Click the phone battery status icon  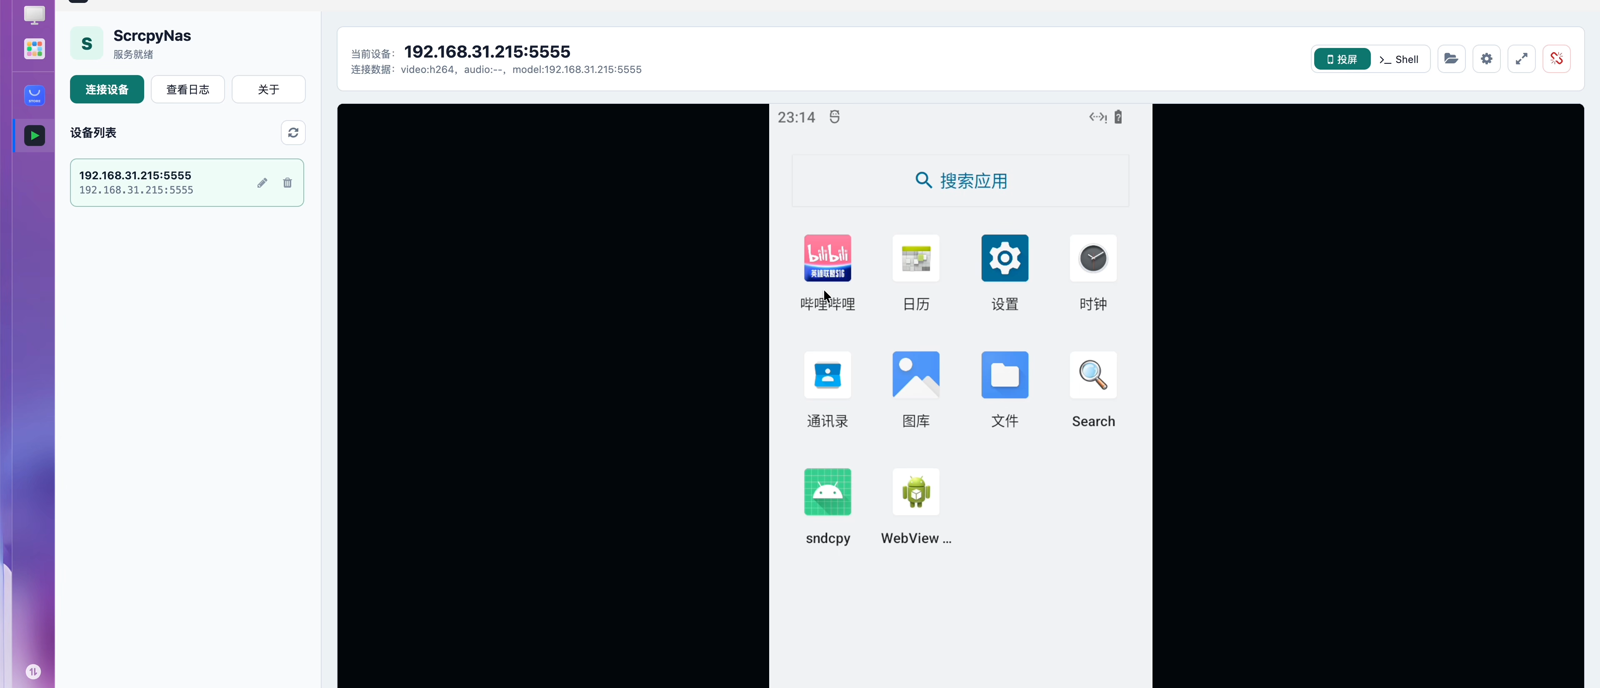1118,117
